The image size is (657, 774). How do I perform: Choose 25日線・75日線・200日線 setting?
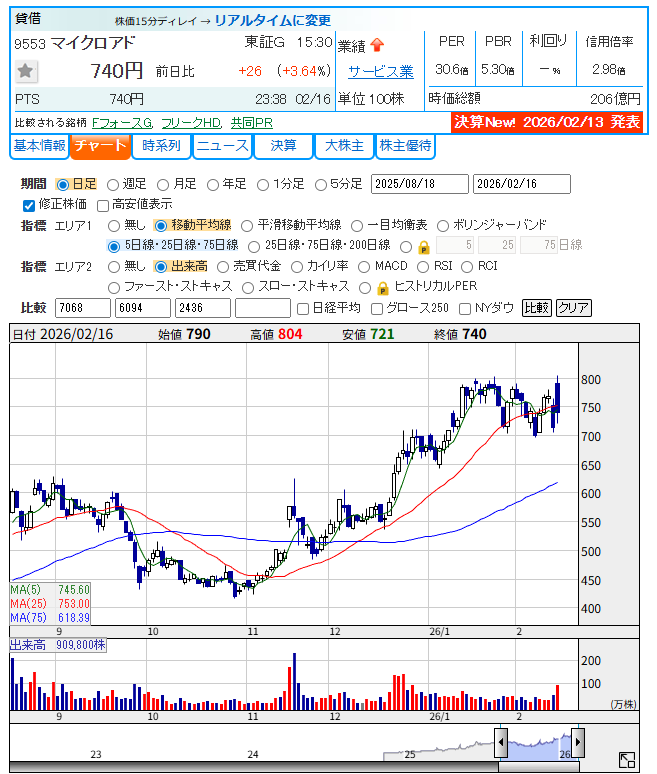(x=254, y=246)
